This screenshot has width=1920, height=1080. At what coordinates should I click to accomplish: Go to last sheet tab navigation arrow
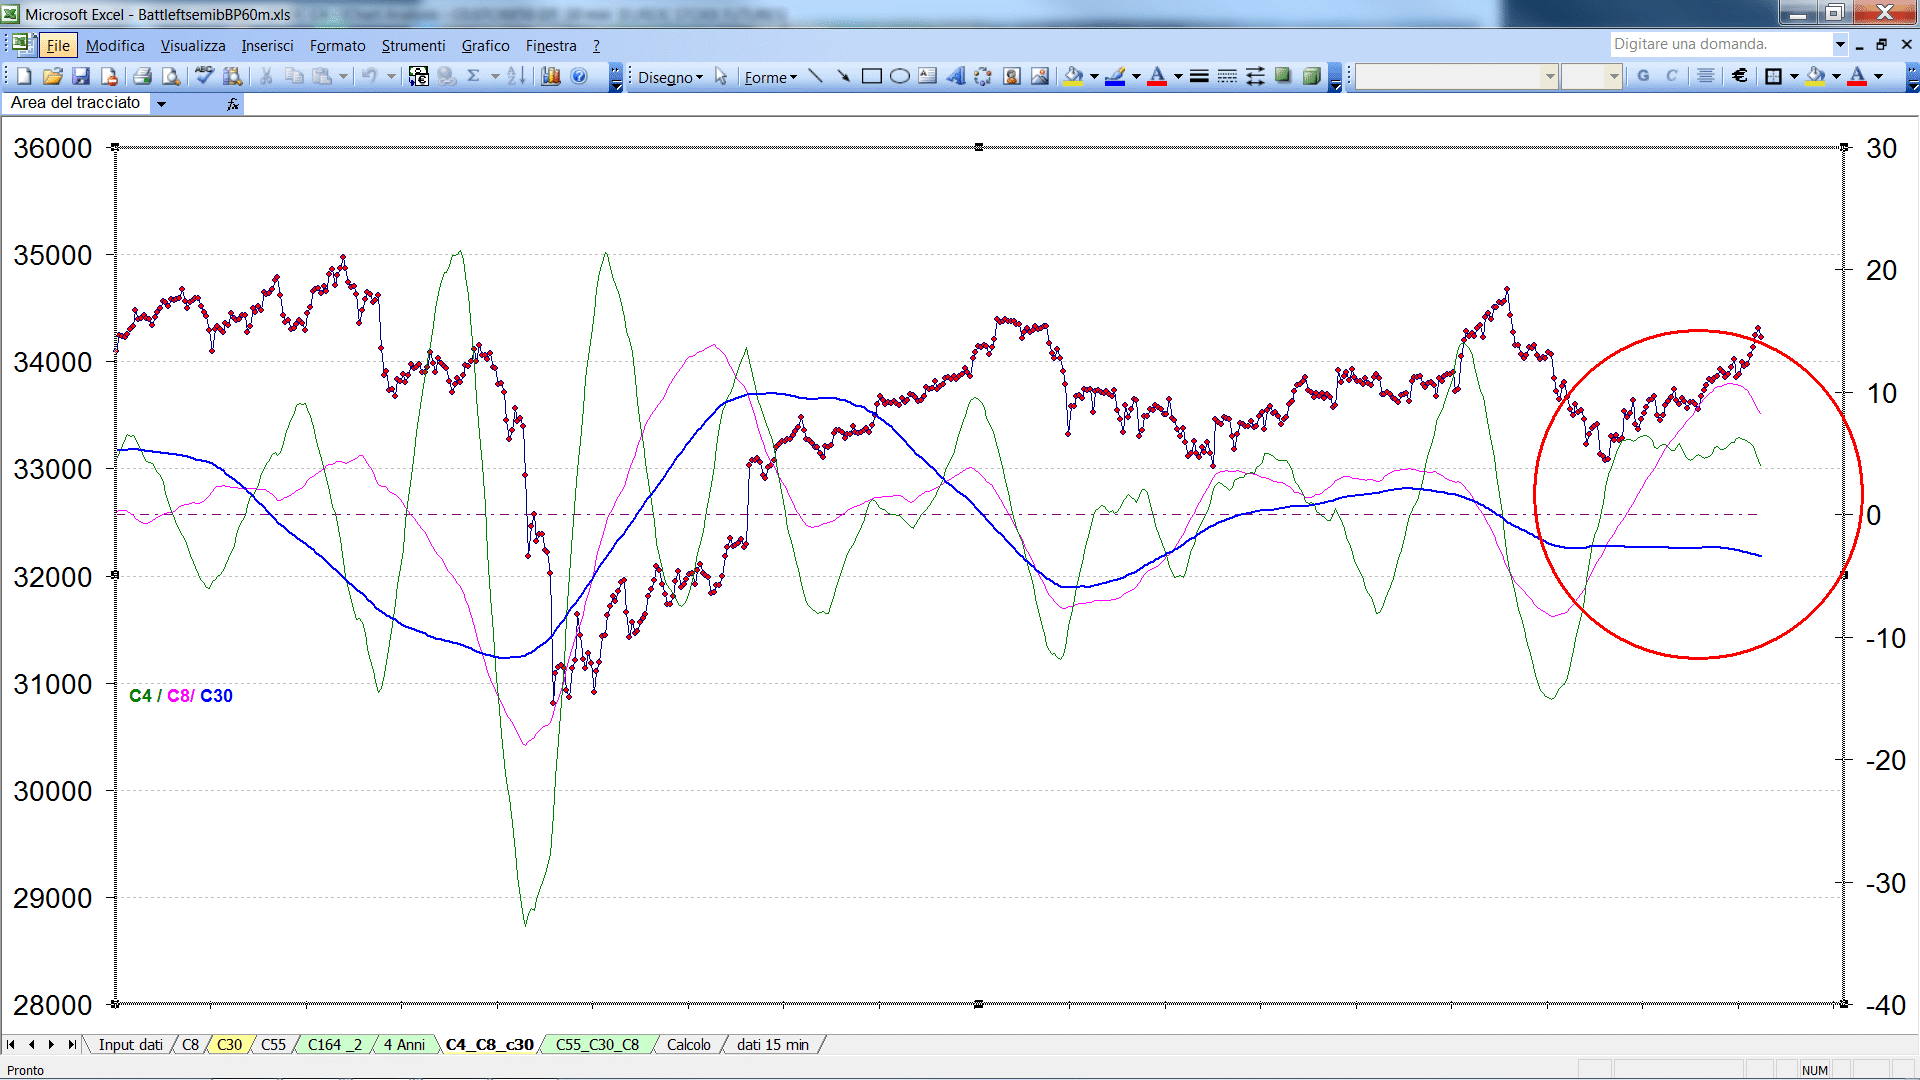71,1044
